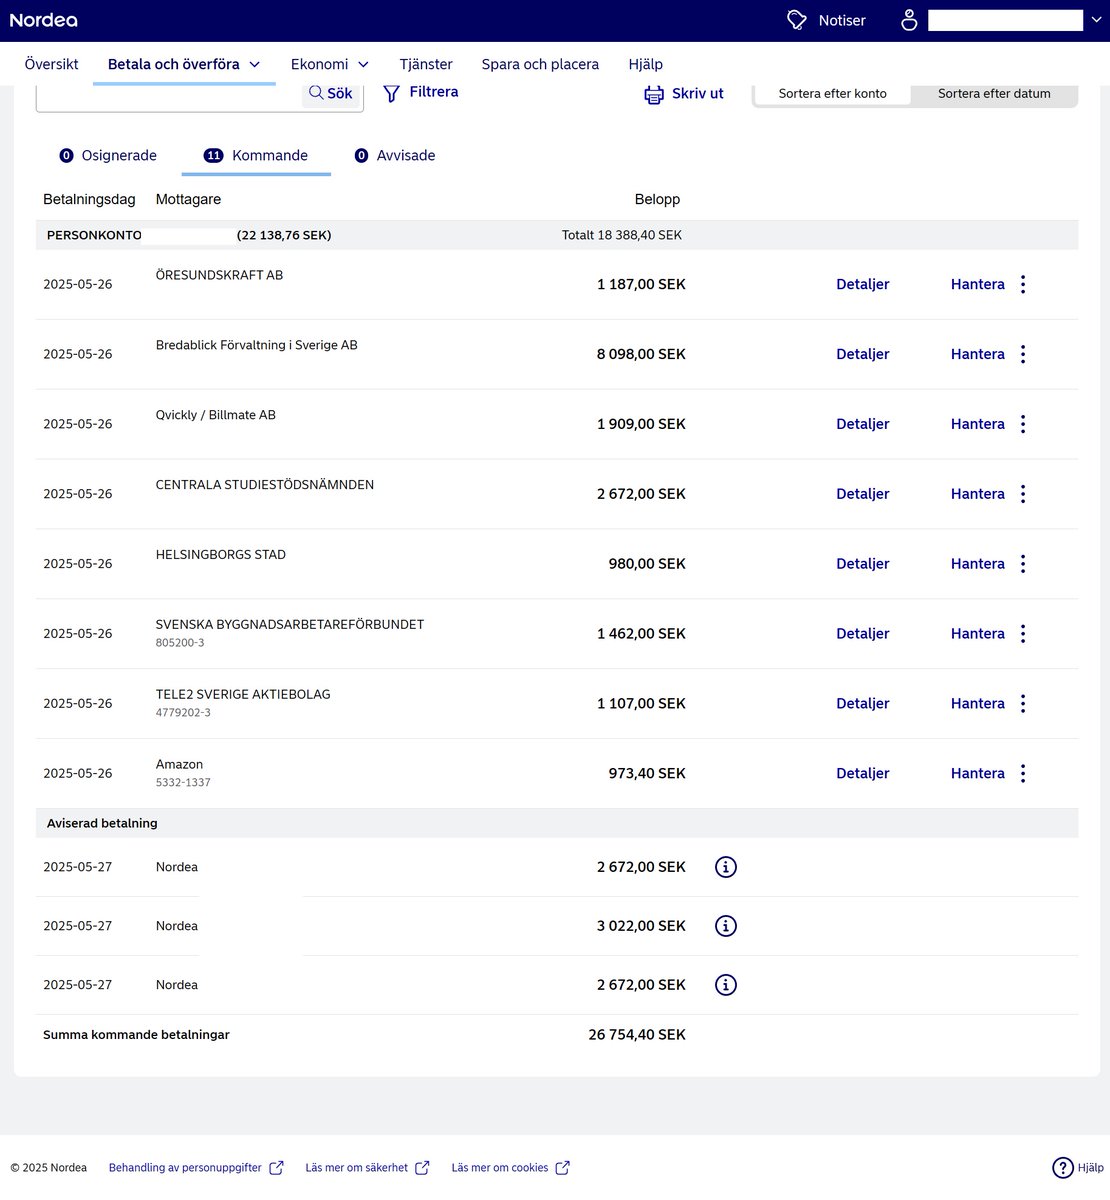The width and height of the screenshot is (1110, 1200).
Task: Click the Nordea logo
Action: (x=44, y=20)
